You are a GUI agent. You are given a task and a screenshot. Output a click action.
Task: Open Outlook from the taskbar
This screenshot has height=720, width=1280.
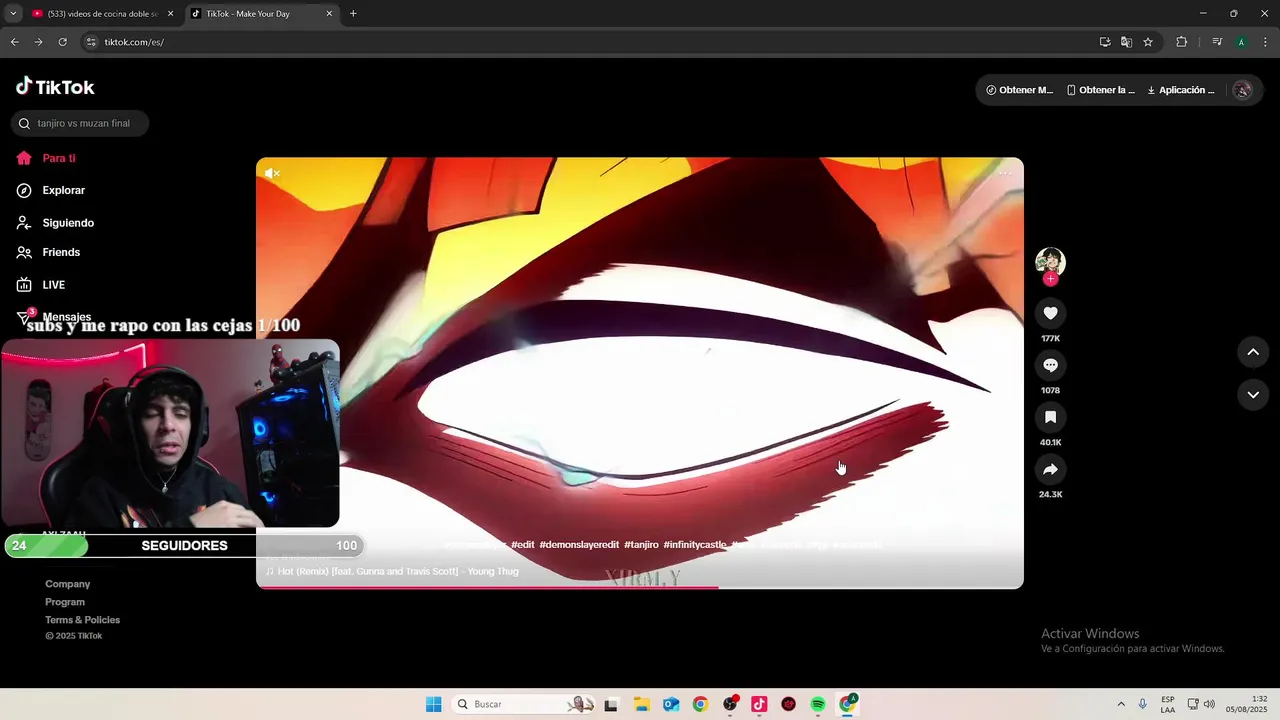[x=671, y=704]
